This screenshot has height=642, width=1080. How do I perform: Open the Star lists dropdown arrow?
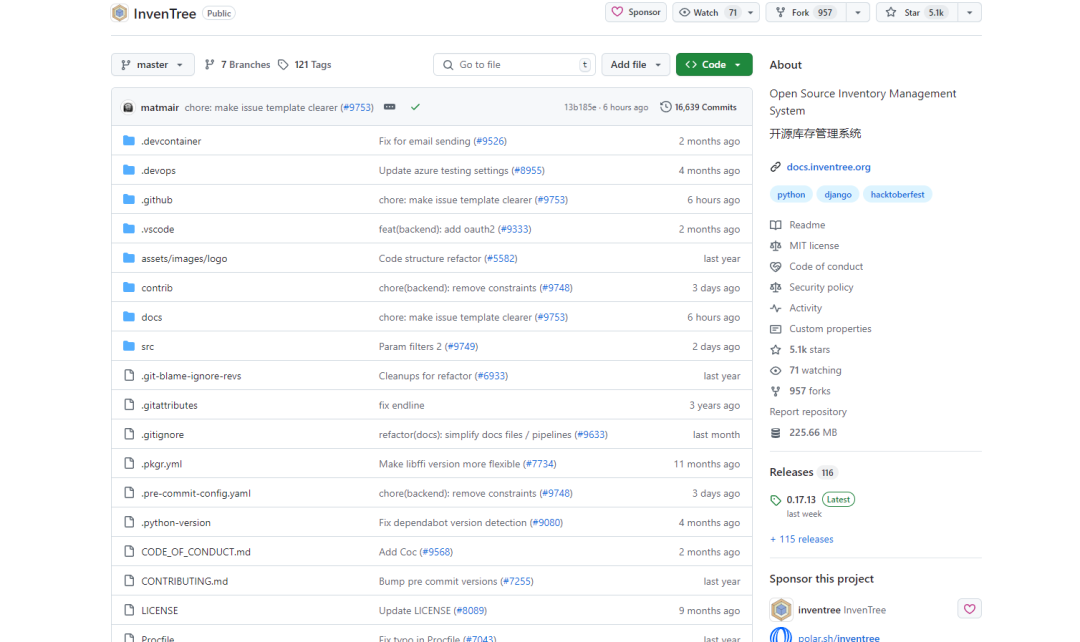(970, 12)
